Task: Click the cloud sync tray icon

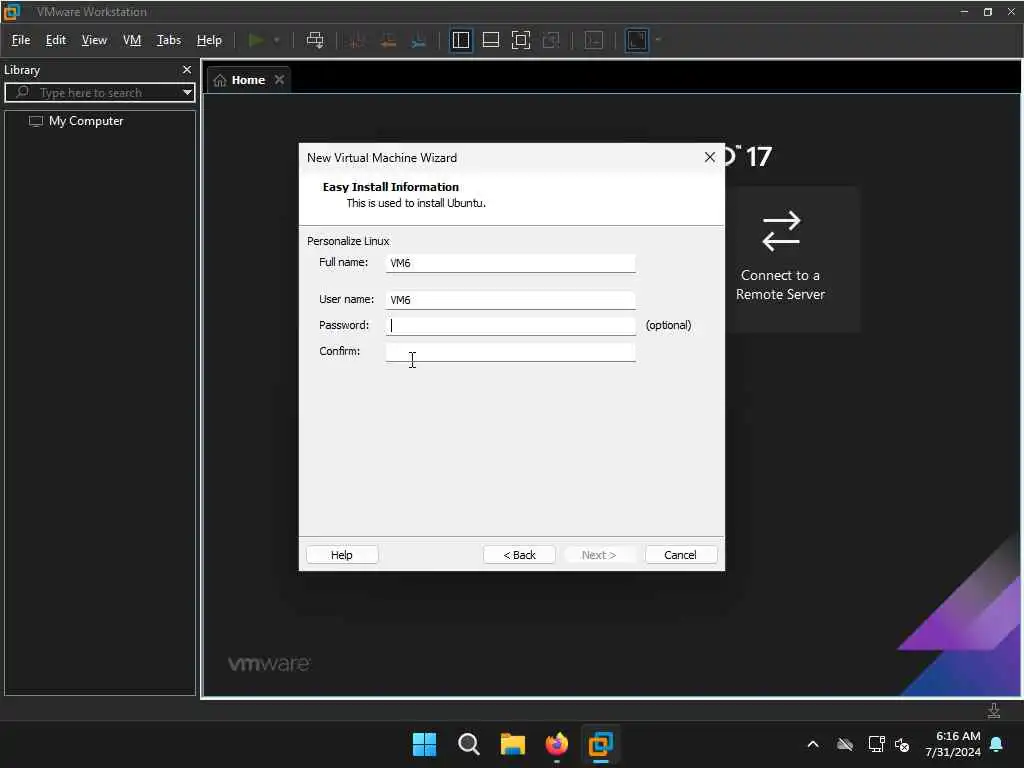Action: pos(845,744)
